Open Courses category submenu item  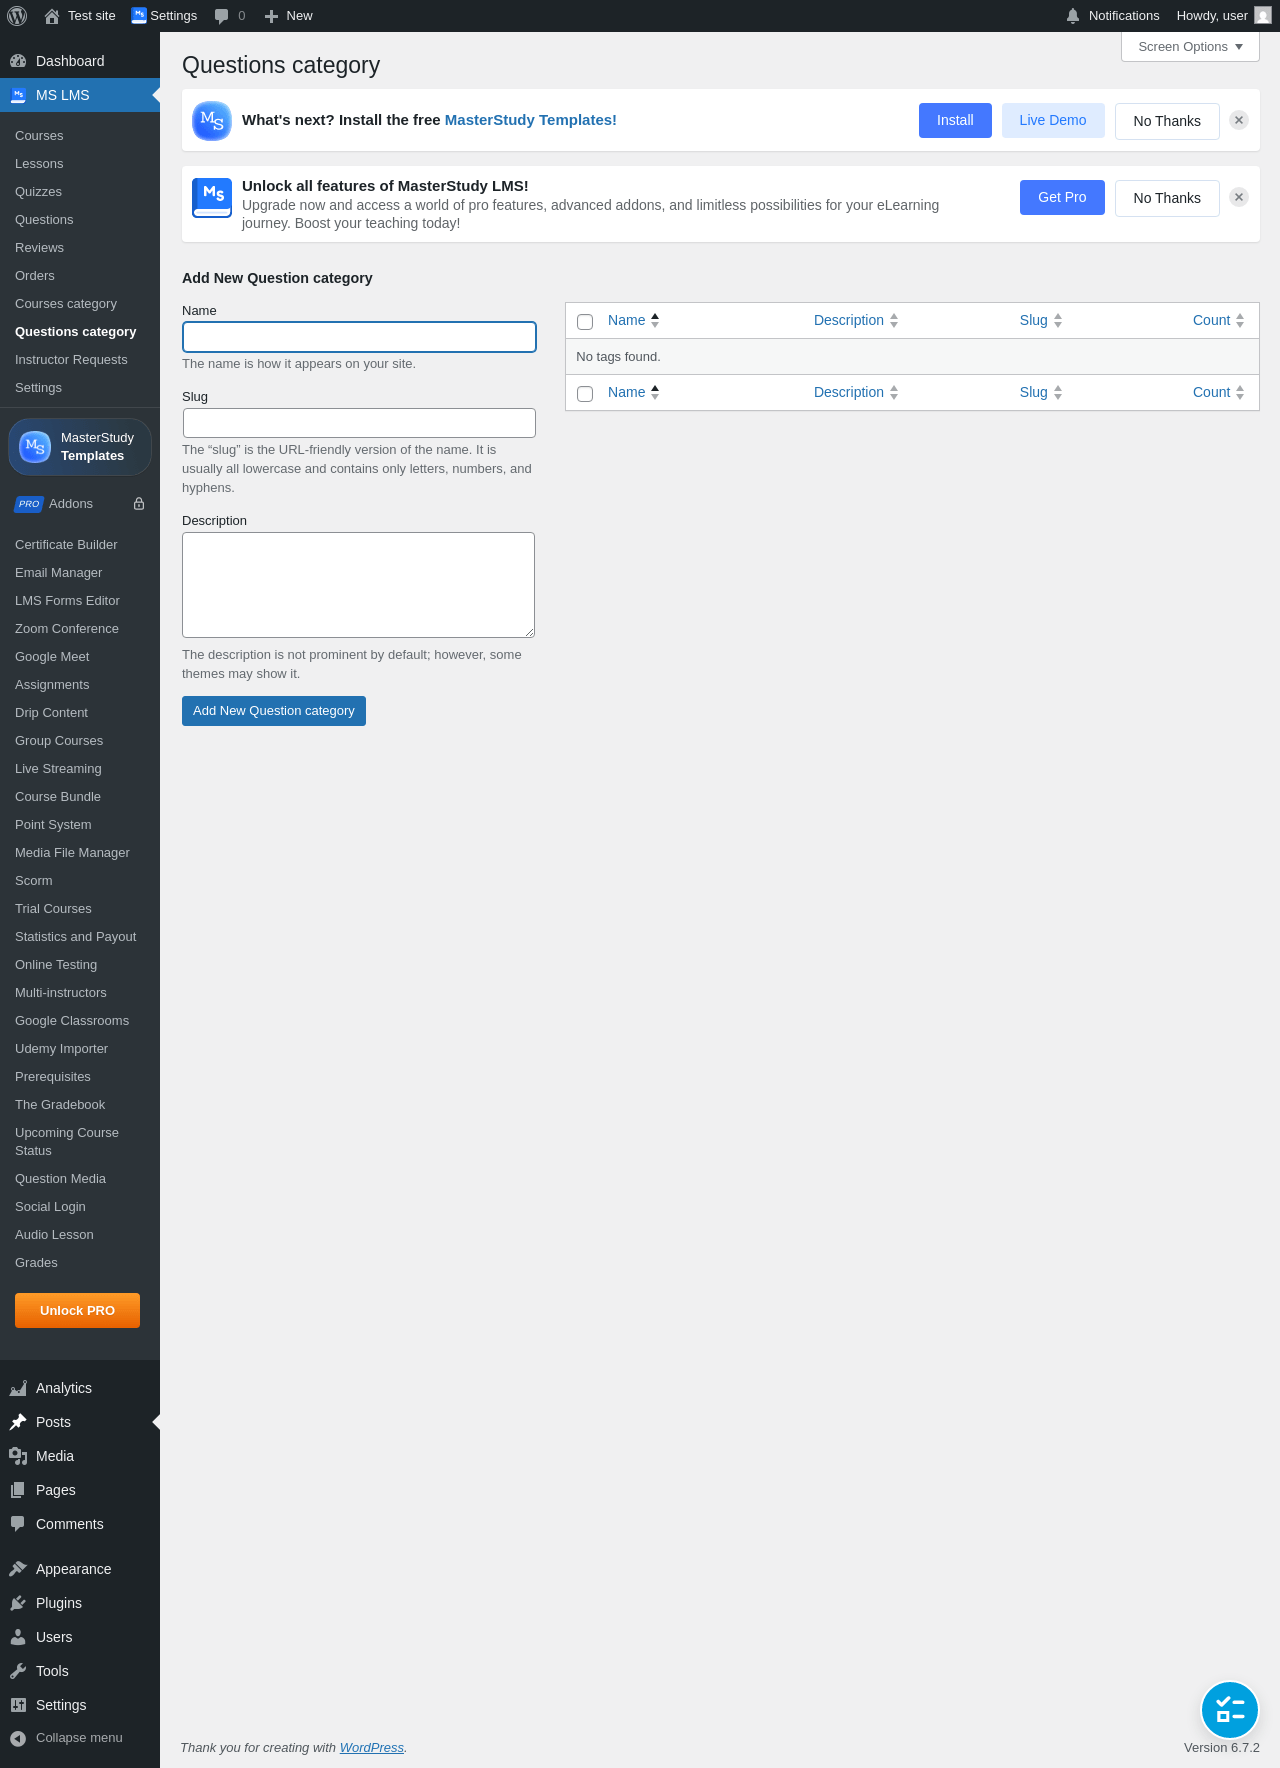click(x=66, y=304)
